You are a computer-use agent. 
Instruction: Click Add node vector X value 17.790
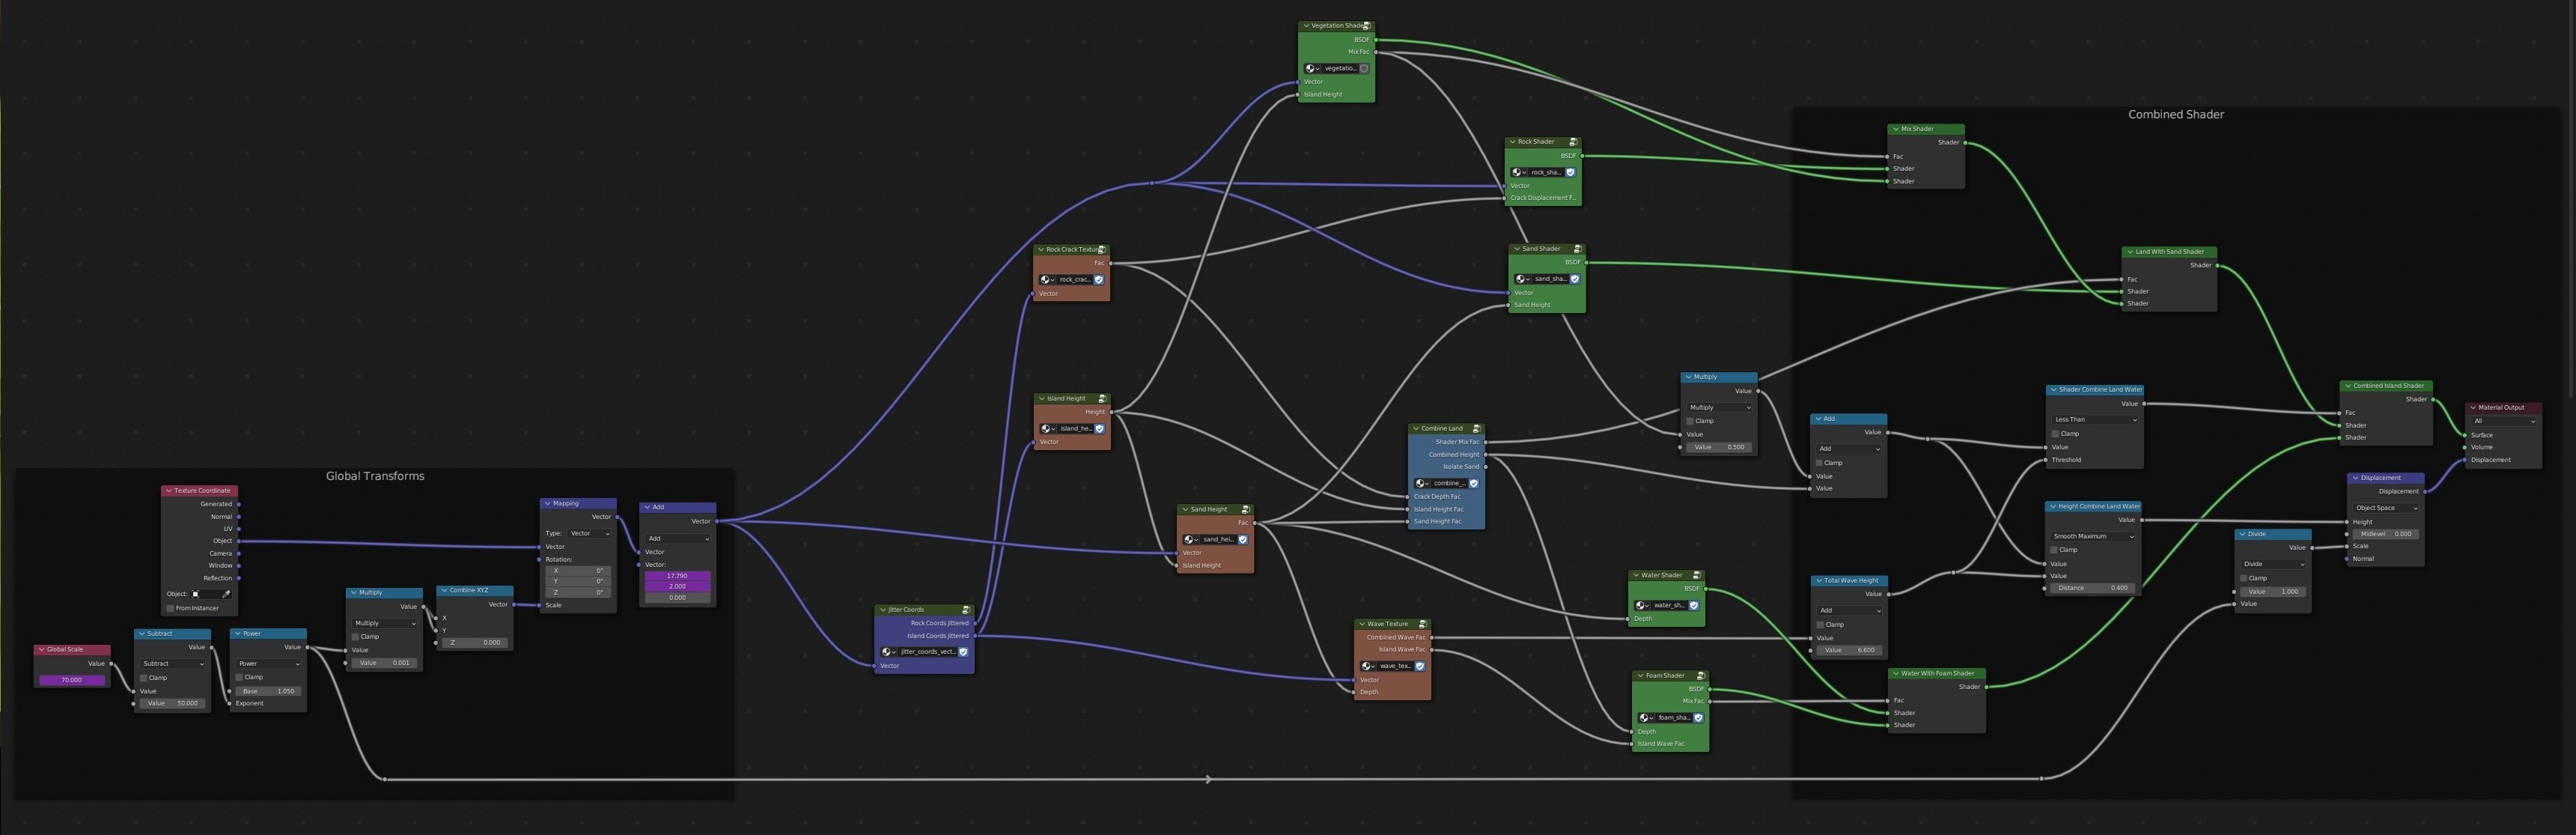pyautogui.click(x=677, y=576)
